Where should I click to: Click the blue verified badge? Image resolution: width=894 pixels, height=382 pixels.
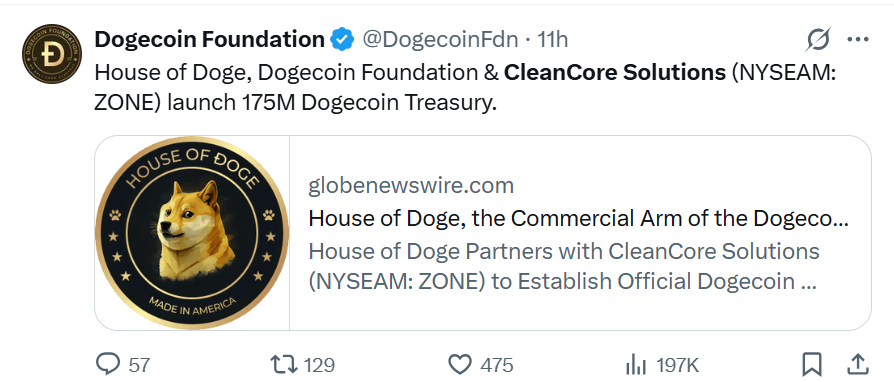(342, 39)
